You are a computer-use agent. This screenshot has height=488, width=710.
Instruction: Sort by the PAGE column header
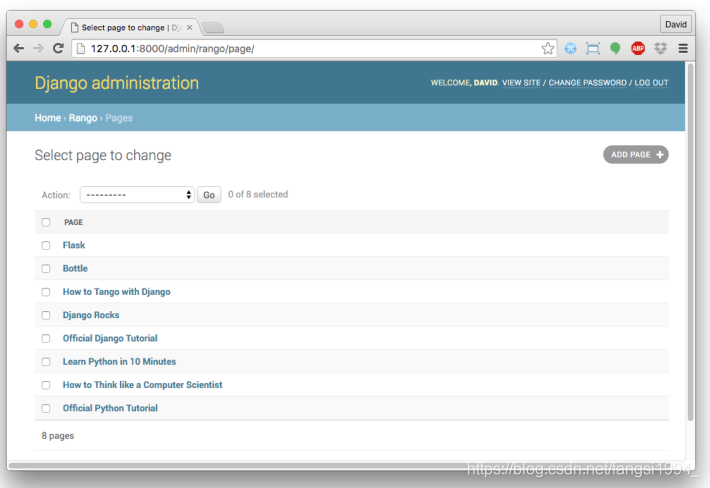click(73, 222)
